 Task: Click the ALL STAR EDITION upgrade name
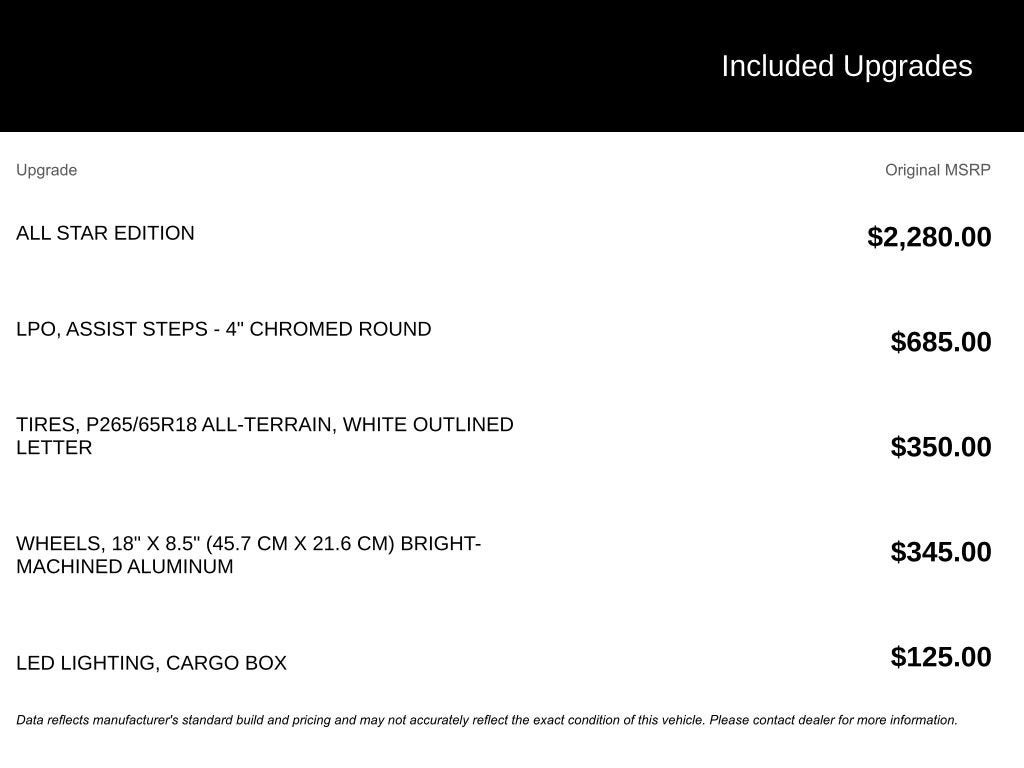tap(105, 233)
